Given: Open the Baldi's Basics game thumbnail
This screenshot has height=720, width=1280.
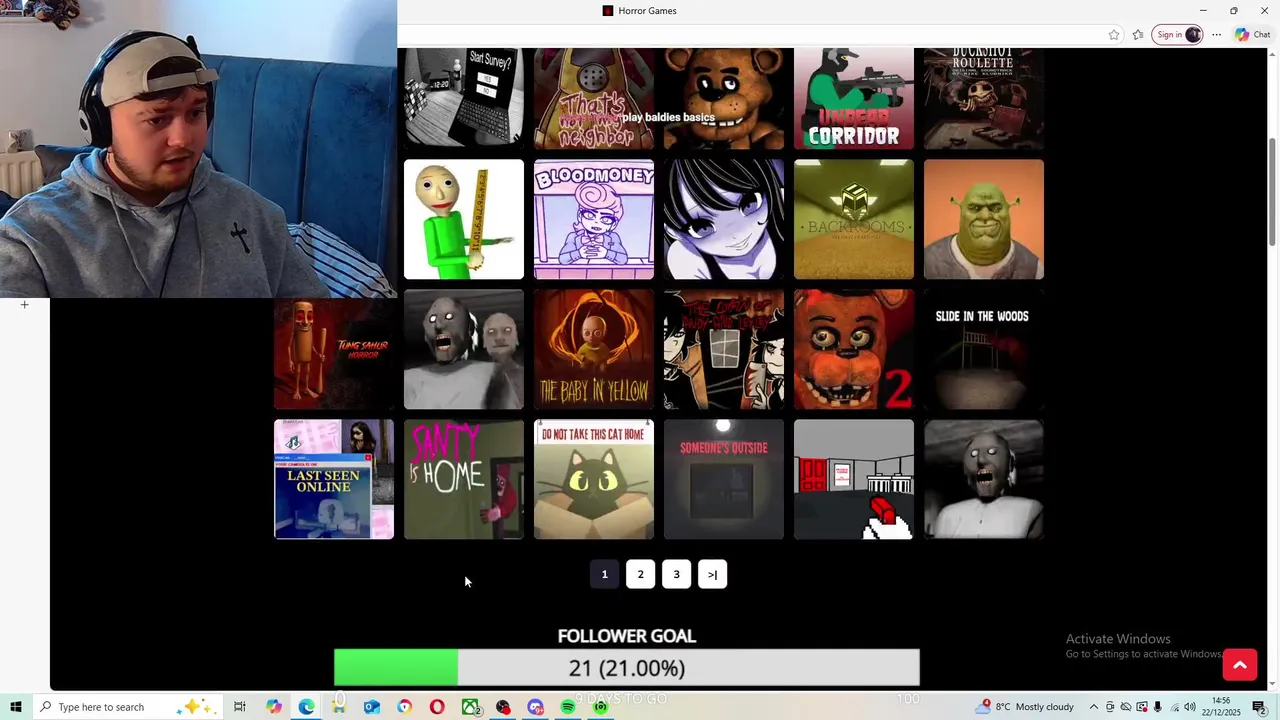Looking at the screenshot, I should pos(464,219).
